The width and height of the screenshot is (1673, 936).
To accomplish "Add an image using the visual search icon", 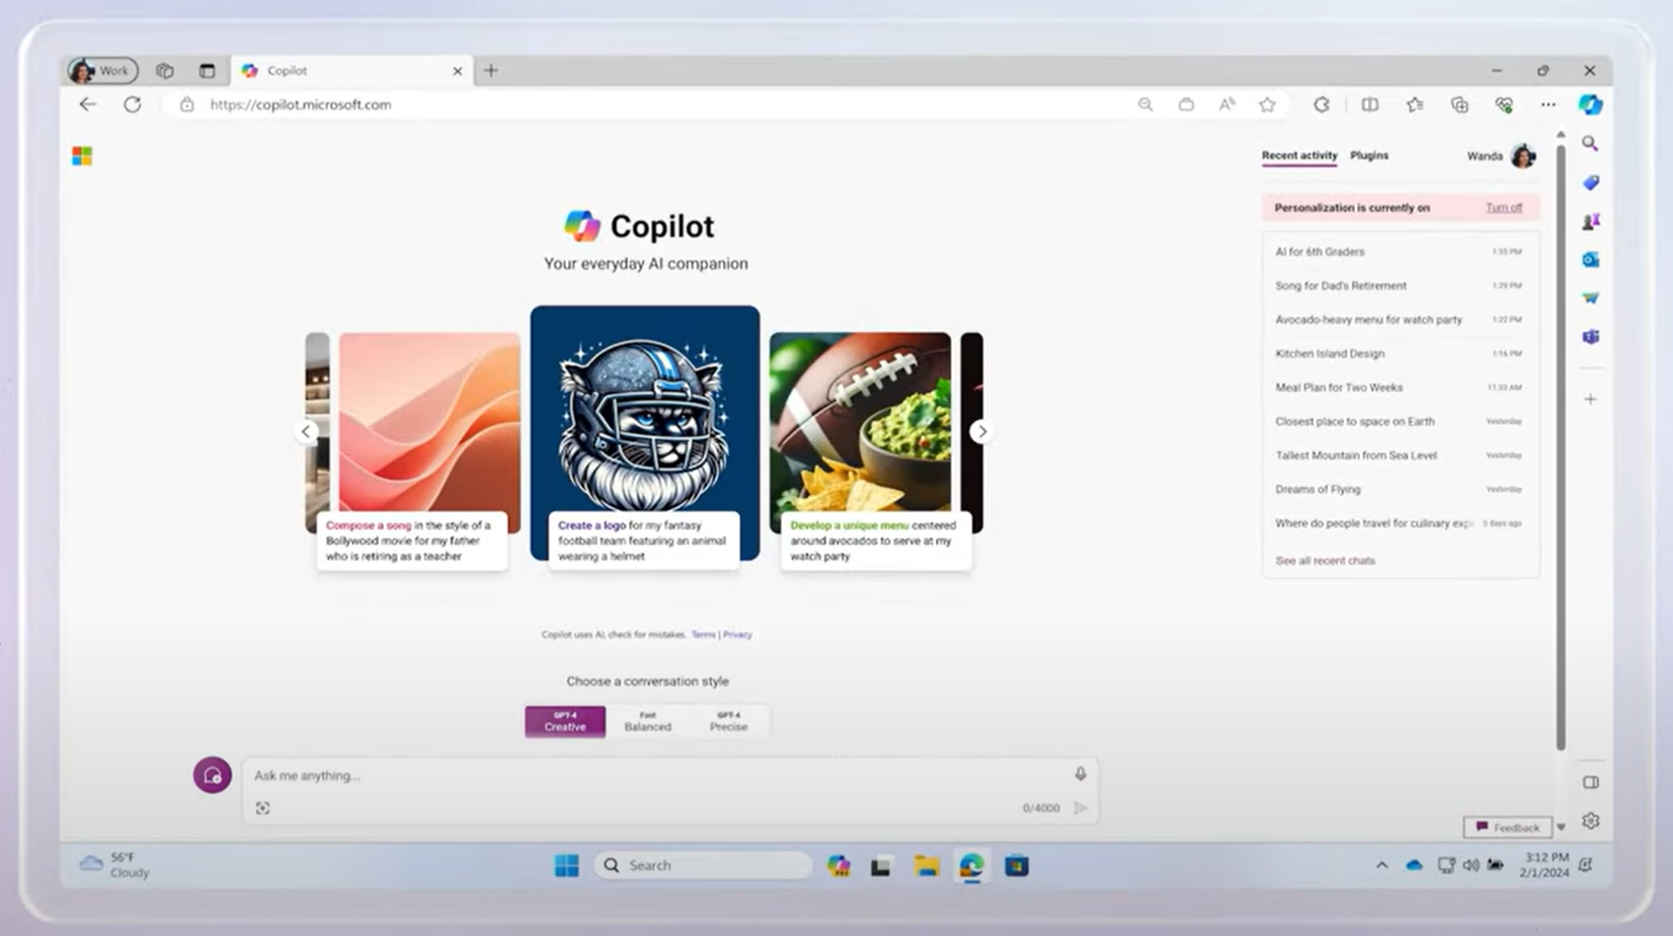I will point(263,808).
